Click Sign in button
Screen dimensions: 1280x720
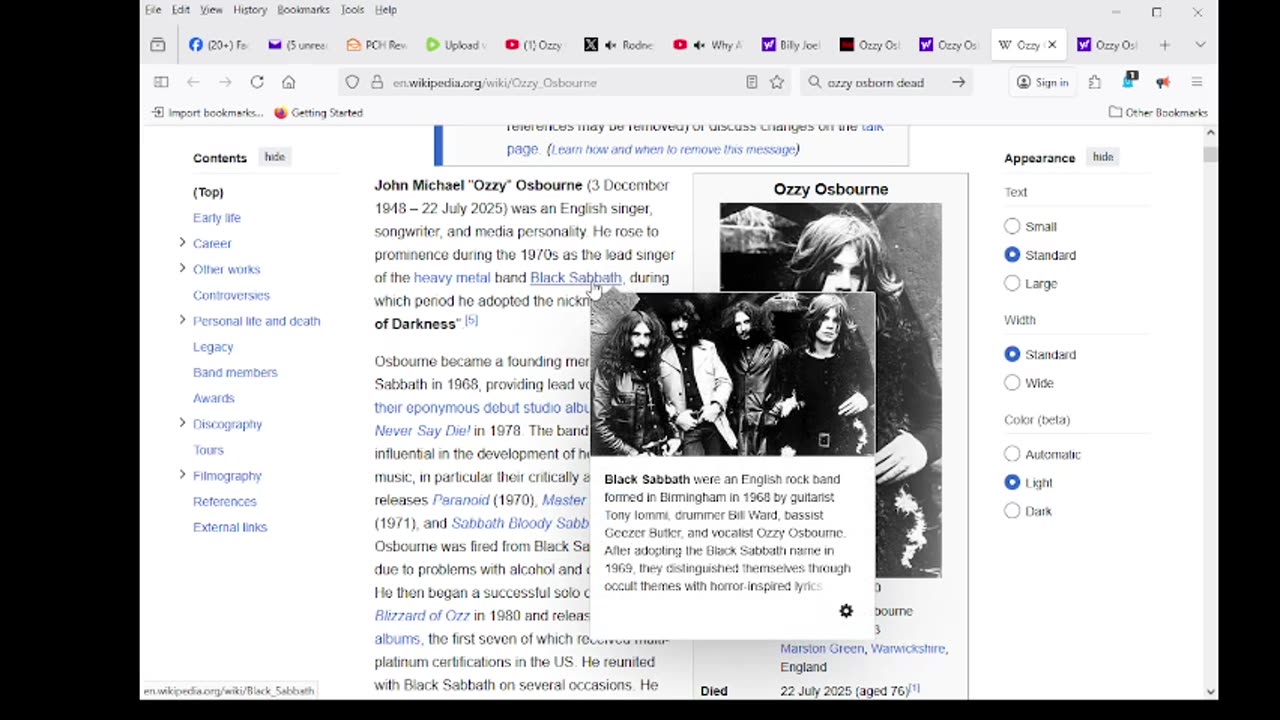(x=1042, y=82)
